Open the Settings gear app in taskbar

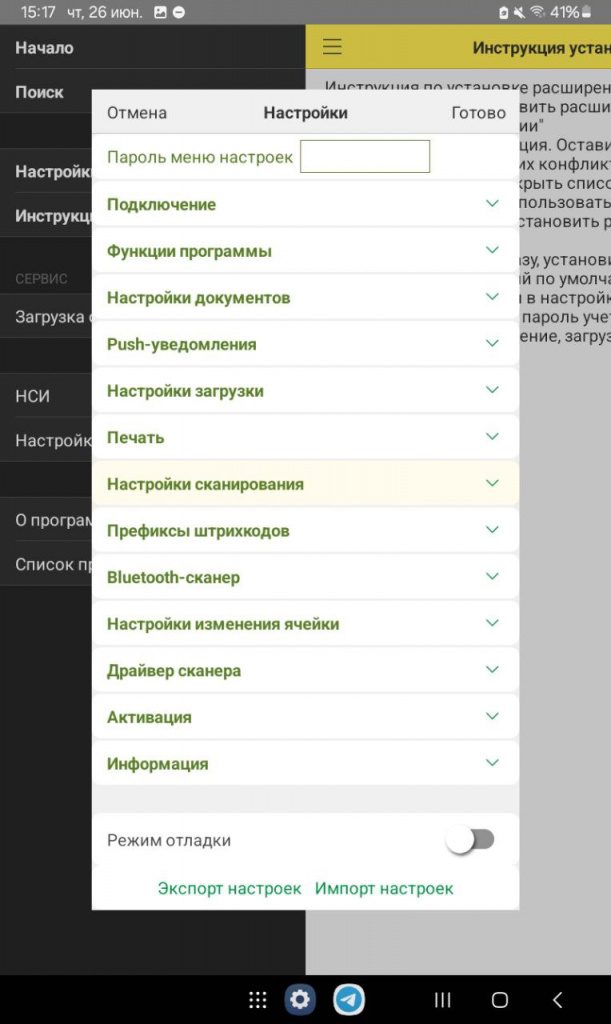300,999
